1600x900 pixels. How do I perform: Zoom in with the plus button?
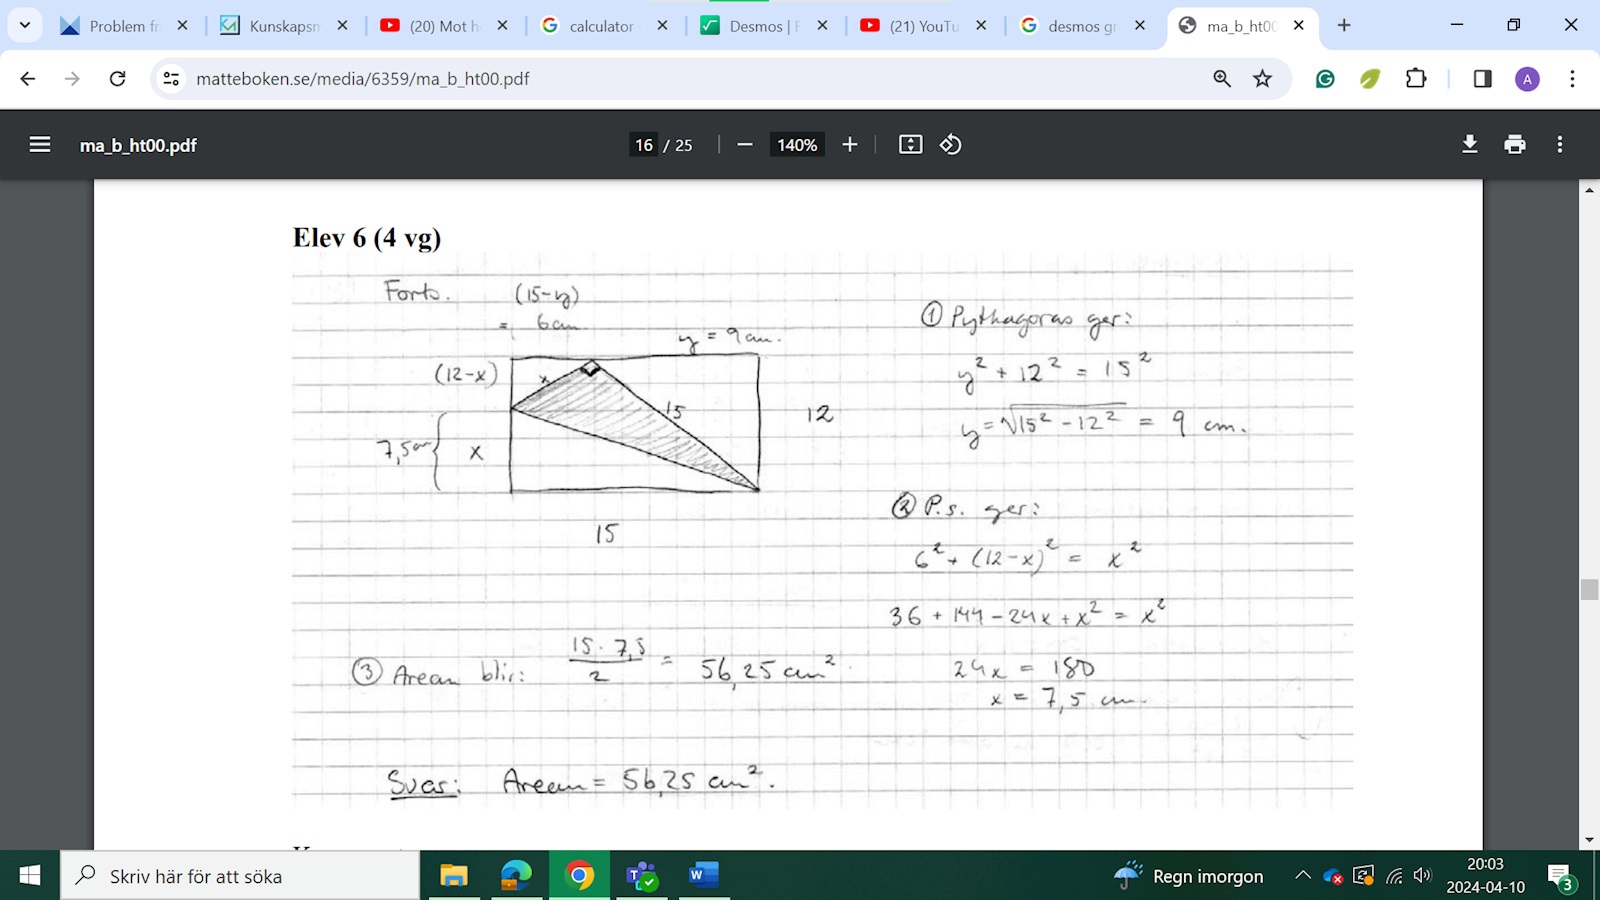point(850,145)
